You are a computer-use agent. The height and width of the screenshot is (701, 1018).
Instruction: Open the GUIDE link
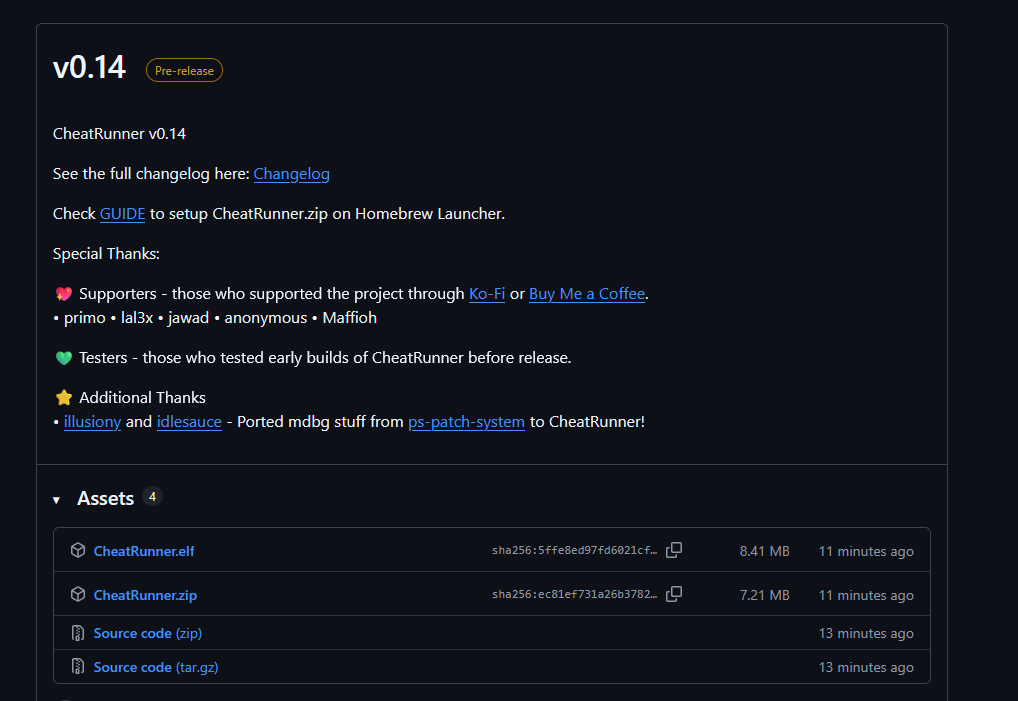coord(123,214)
